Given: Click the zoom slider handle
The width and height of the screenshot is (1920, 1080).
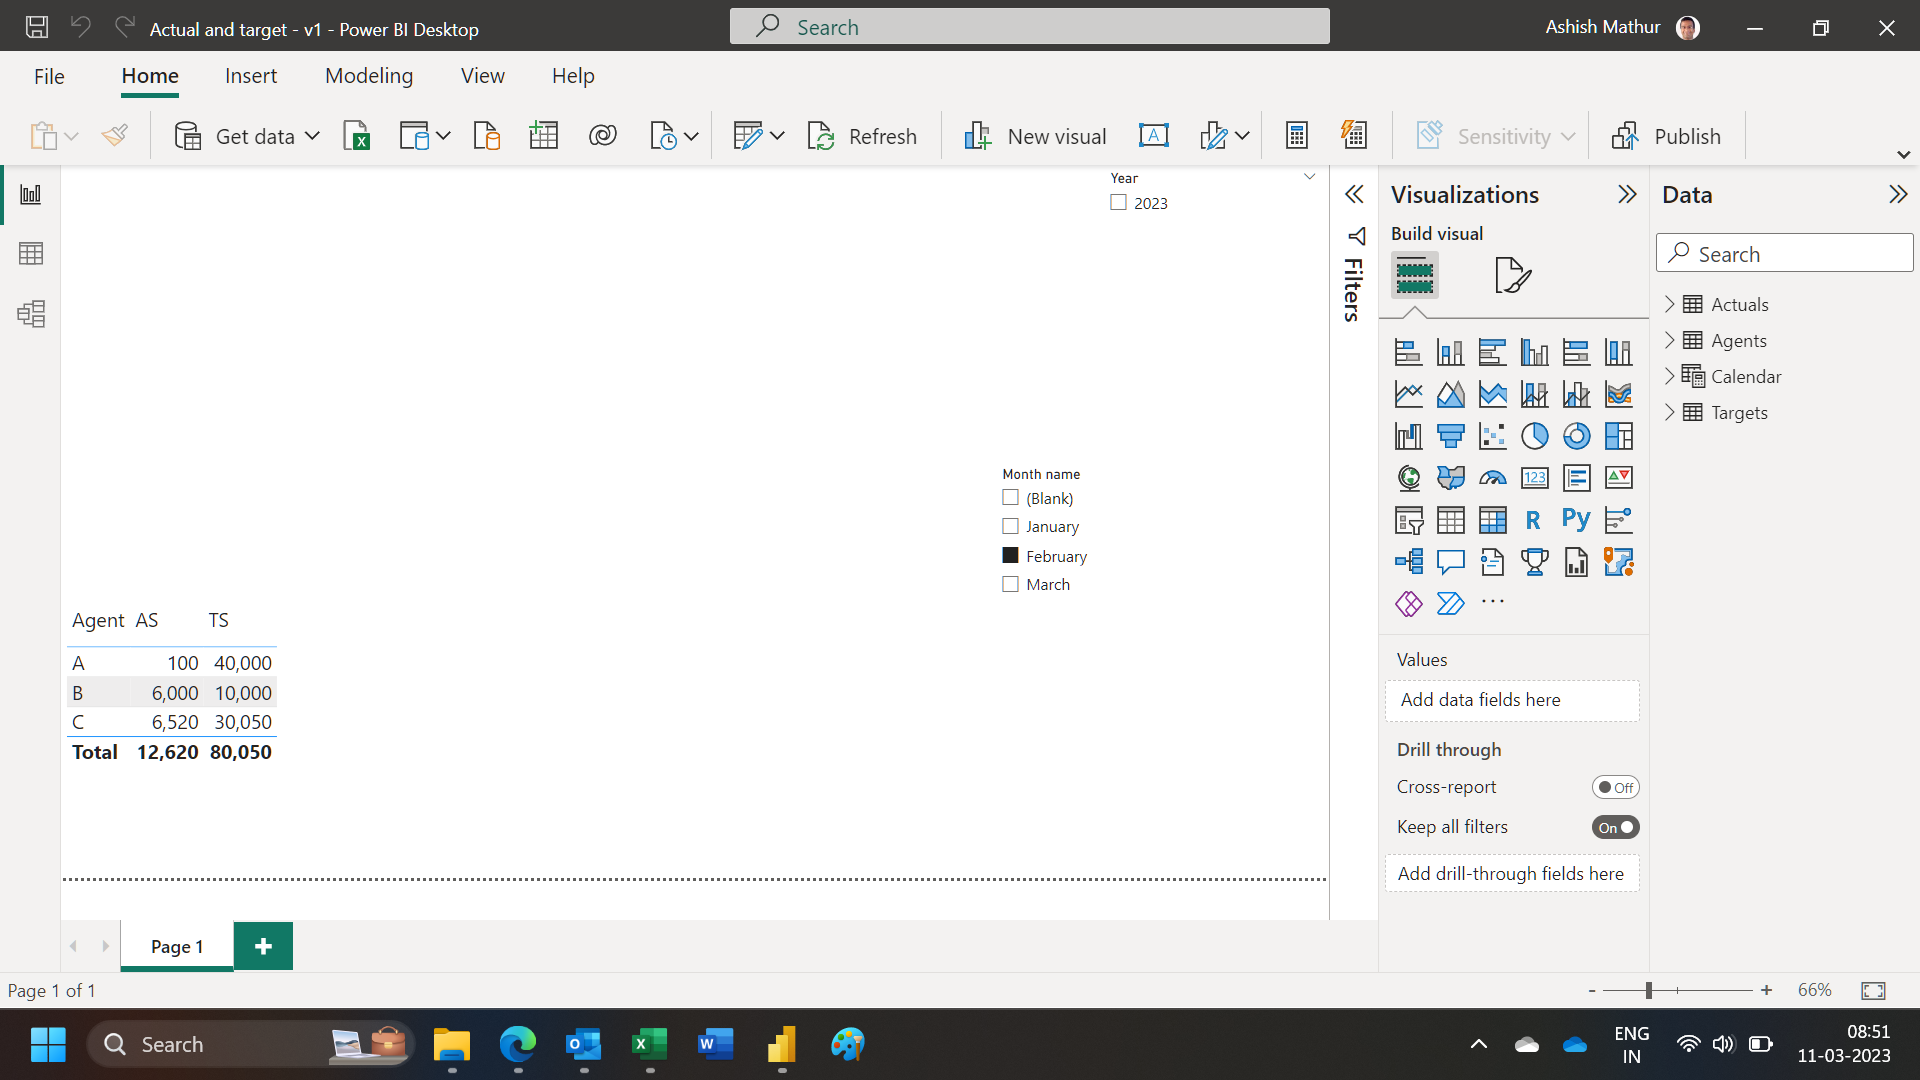Looking at the screenshot, I should pyautogui.click(x=1648, y=990).
